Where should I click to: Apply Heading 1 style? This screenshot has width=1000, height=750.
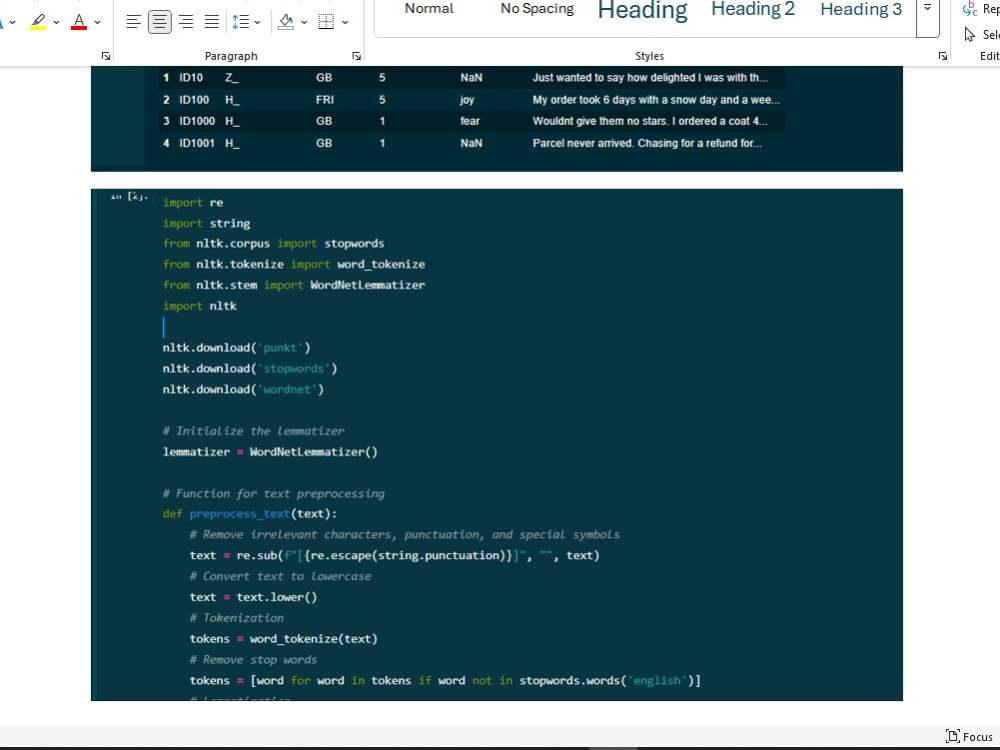[642, 10]
